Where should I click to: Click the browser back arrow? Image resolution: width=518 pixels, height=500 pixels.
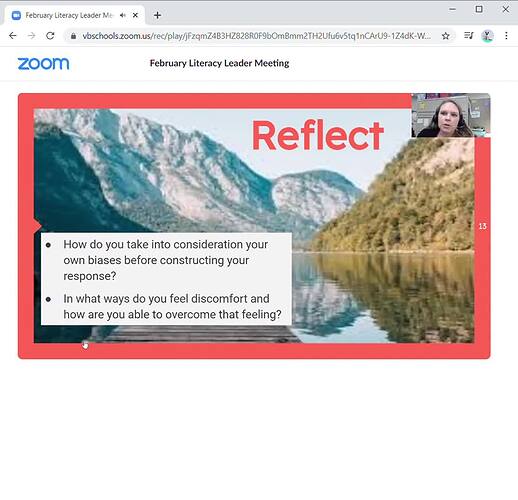13,36
